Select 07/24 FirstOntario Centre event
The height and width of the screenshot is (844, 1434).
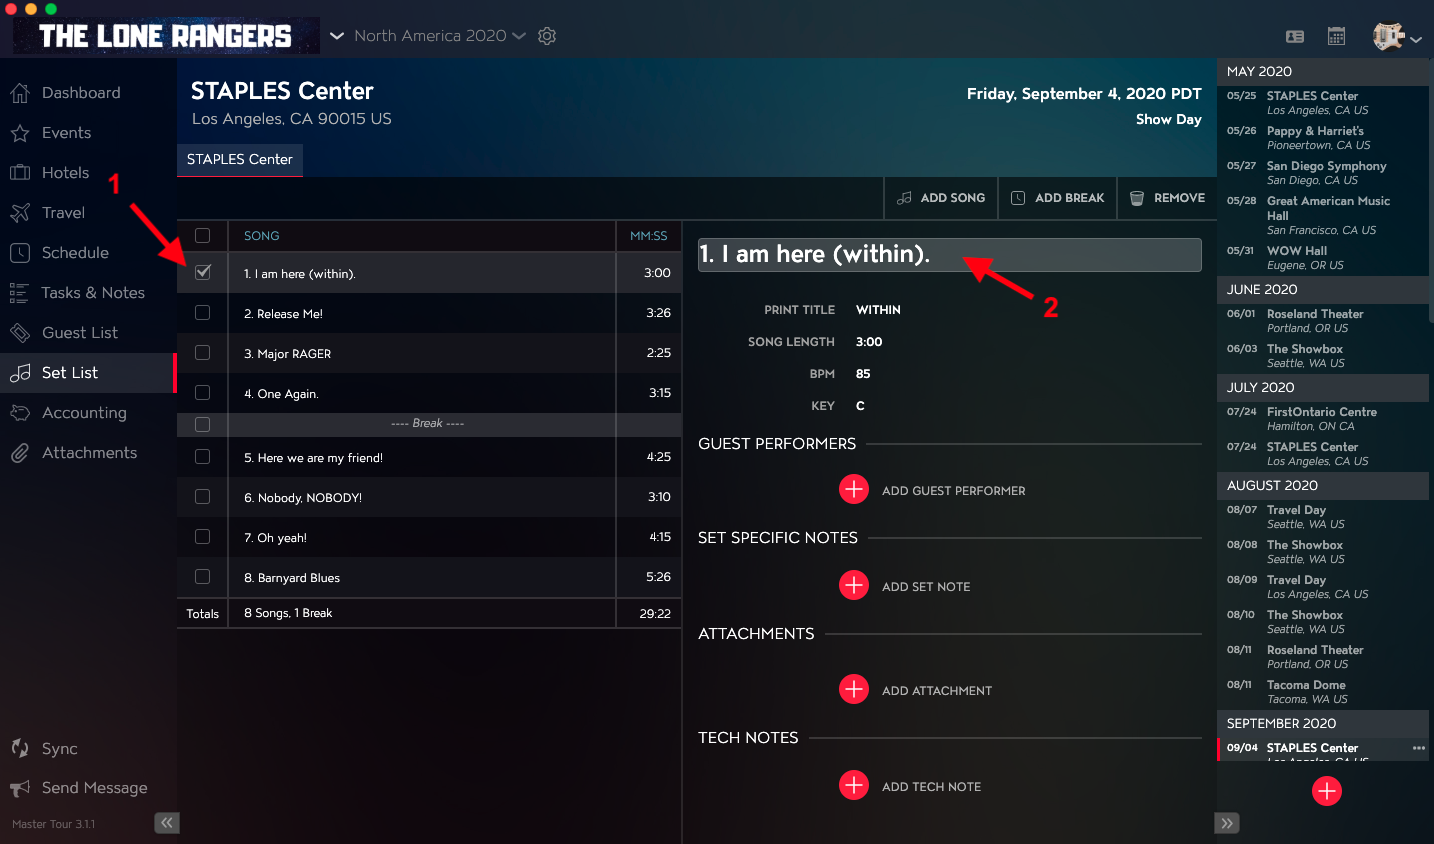(1322, 419)
